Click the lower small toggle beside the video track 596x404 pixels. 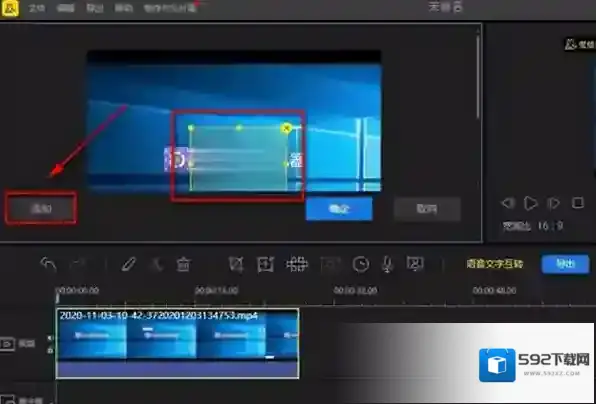coord(50,350)
